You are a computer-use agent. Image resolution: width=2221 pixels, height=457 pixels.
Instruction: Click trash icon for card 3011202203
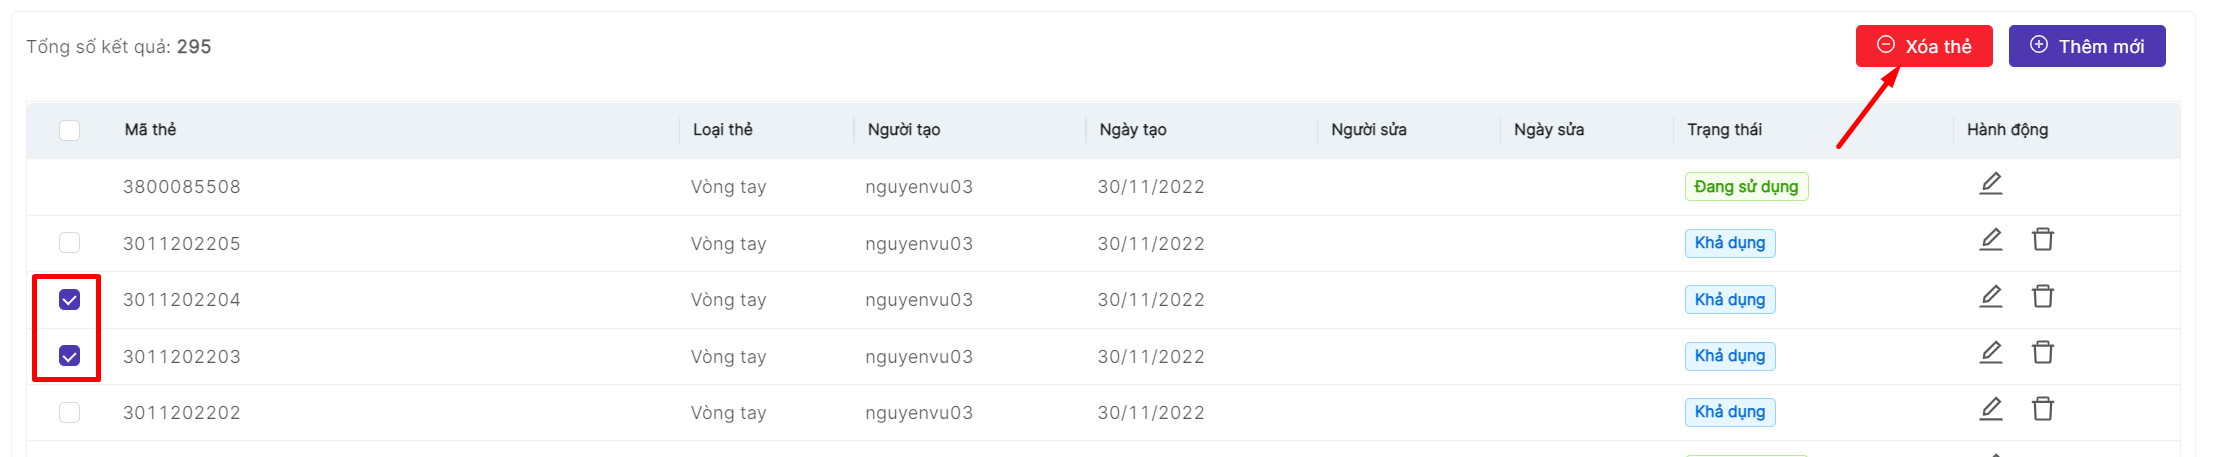click(x=2042, y=353)
